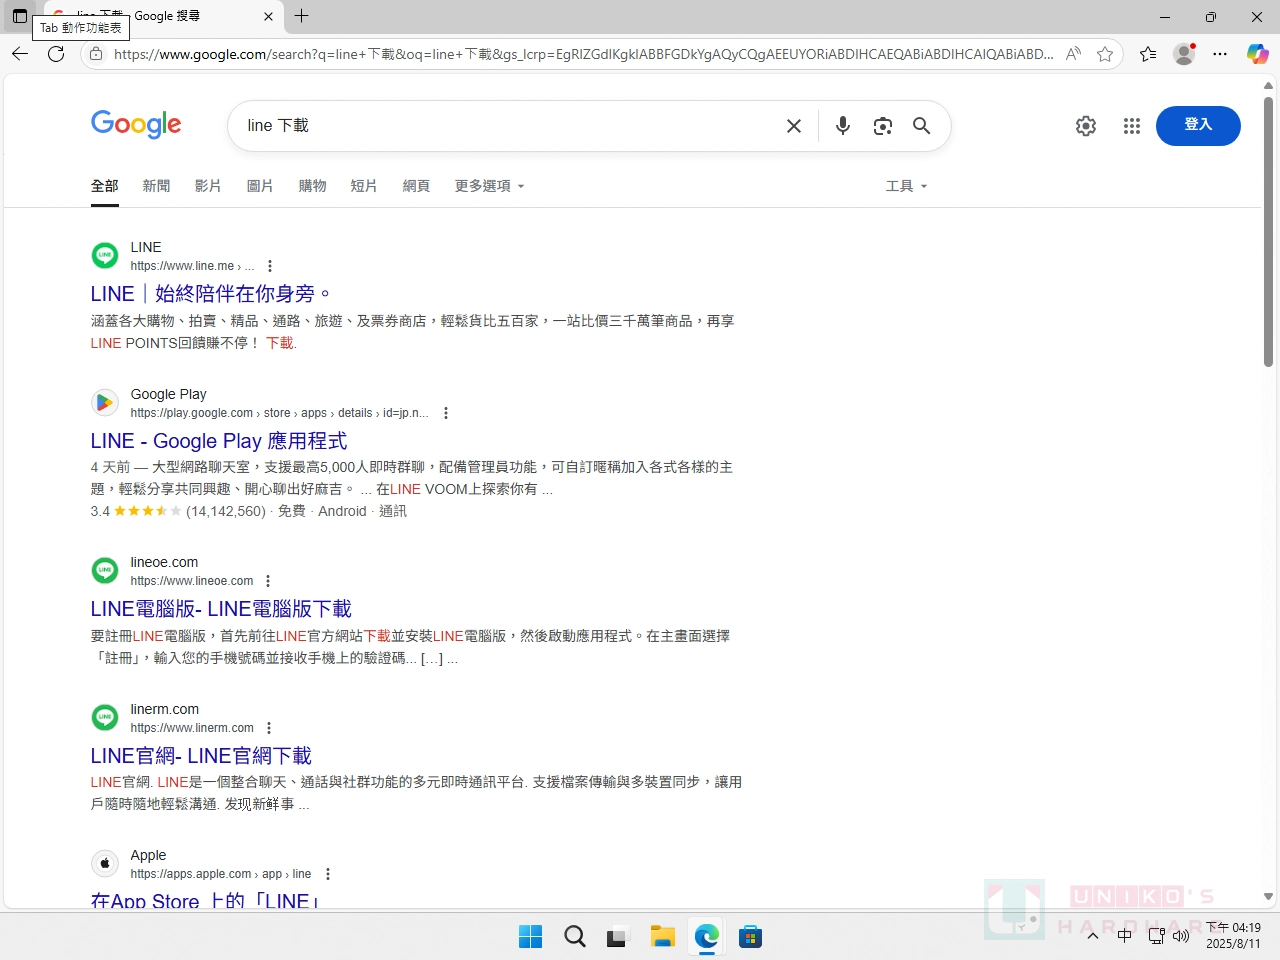View site information lock icon
The width and height of the screenshot is (1280, 960).
96,54
